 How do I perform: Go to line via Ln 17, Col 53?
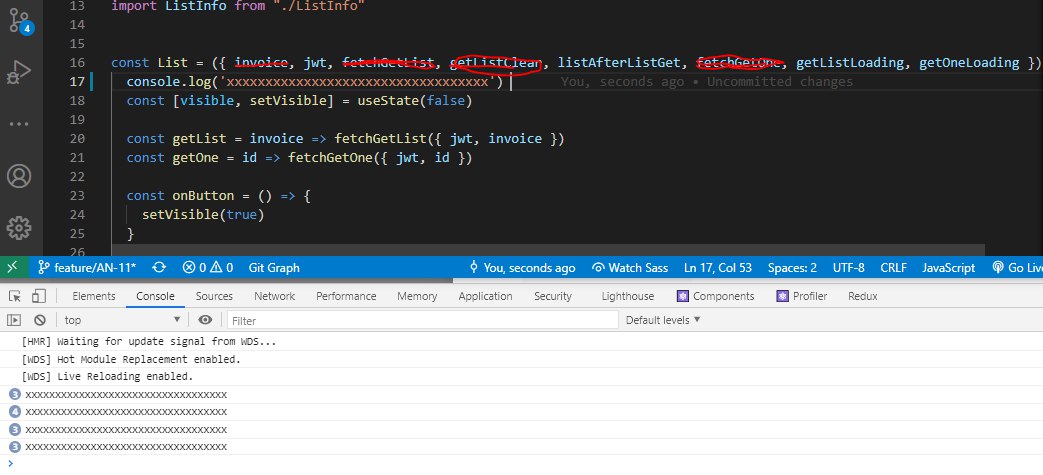(x=718, y=267)
